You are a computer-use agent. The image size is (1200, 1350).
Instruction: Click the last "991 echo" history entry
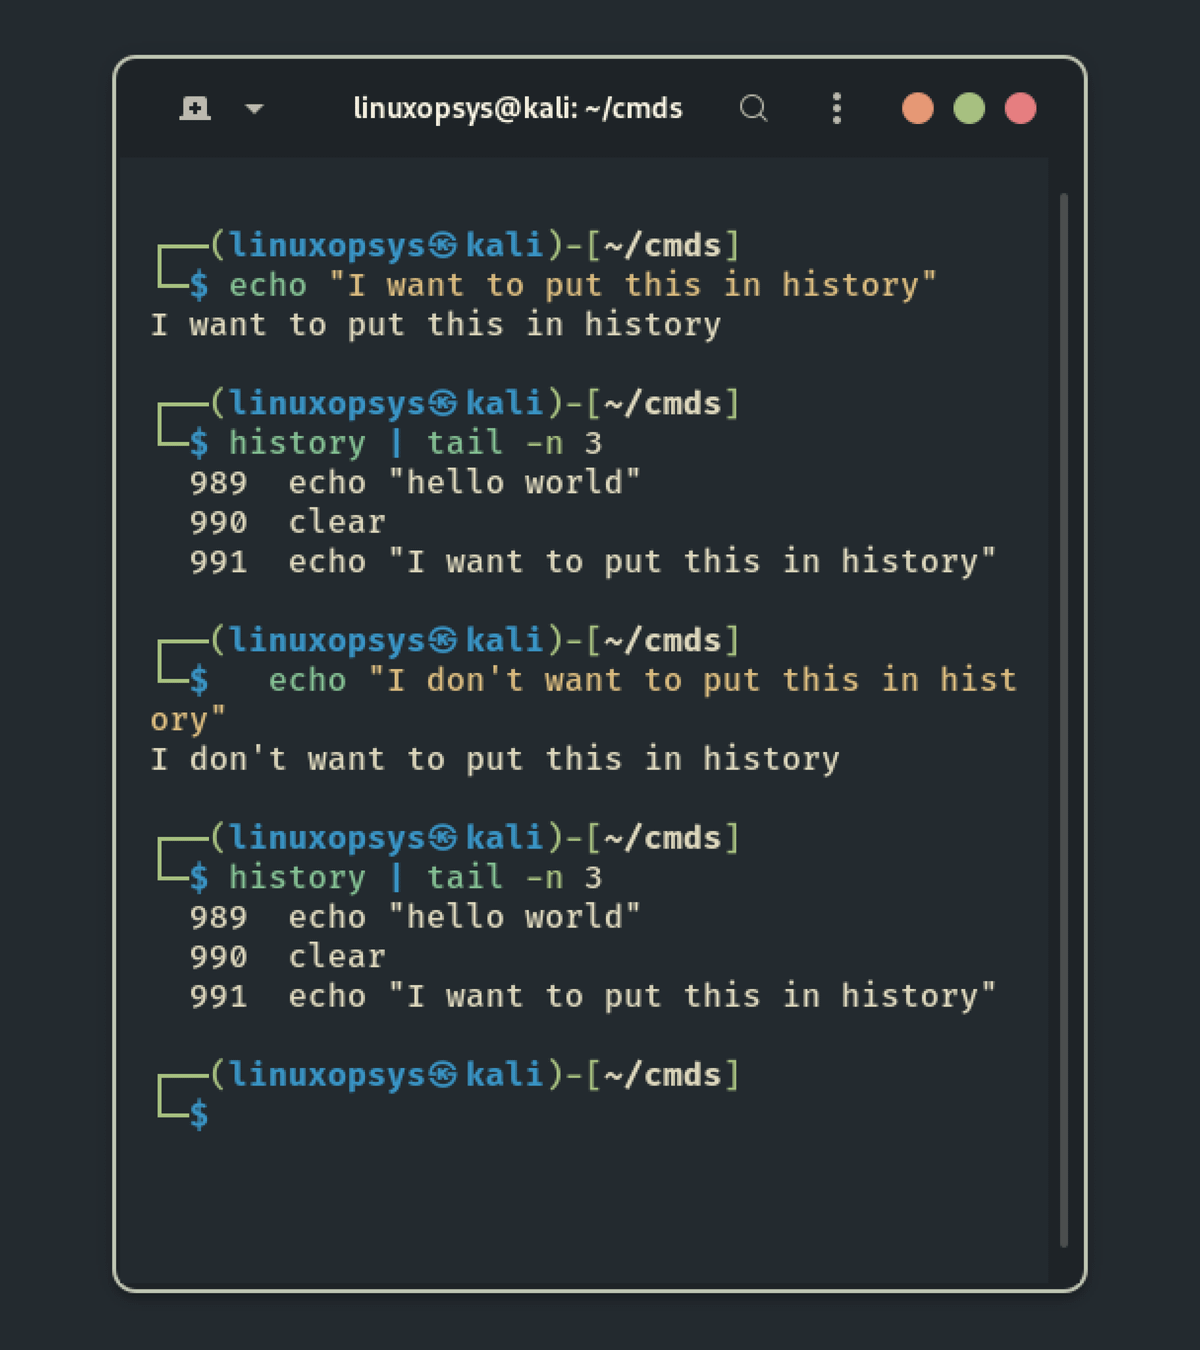click(x=592, y=996)
